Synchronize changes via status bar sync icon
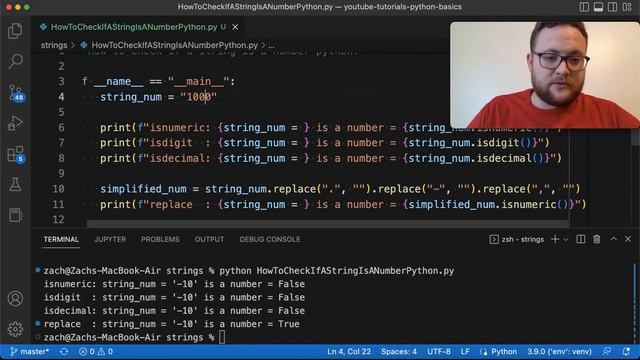Image resolution: width=640 pixels, height=360 pixels. pos(64,351)
